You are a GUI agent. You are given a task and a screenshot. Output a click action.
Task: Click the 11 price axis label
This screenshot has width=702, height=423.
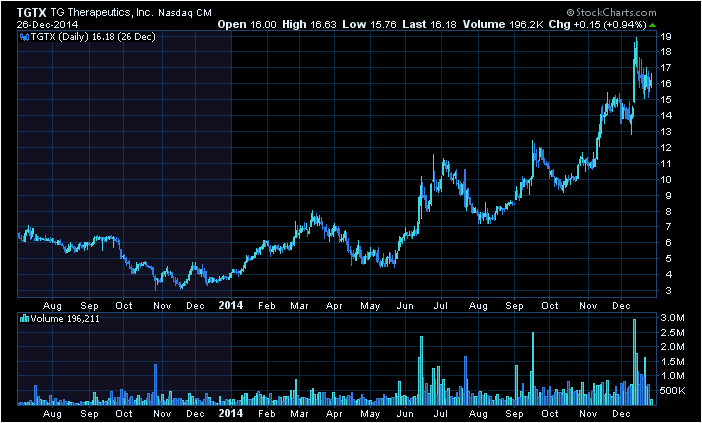666,163
